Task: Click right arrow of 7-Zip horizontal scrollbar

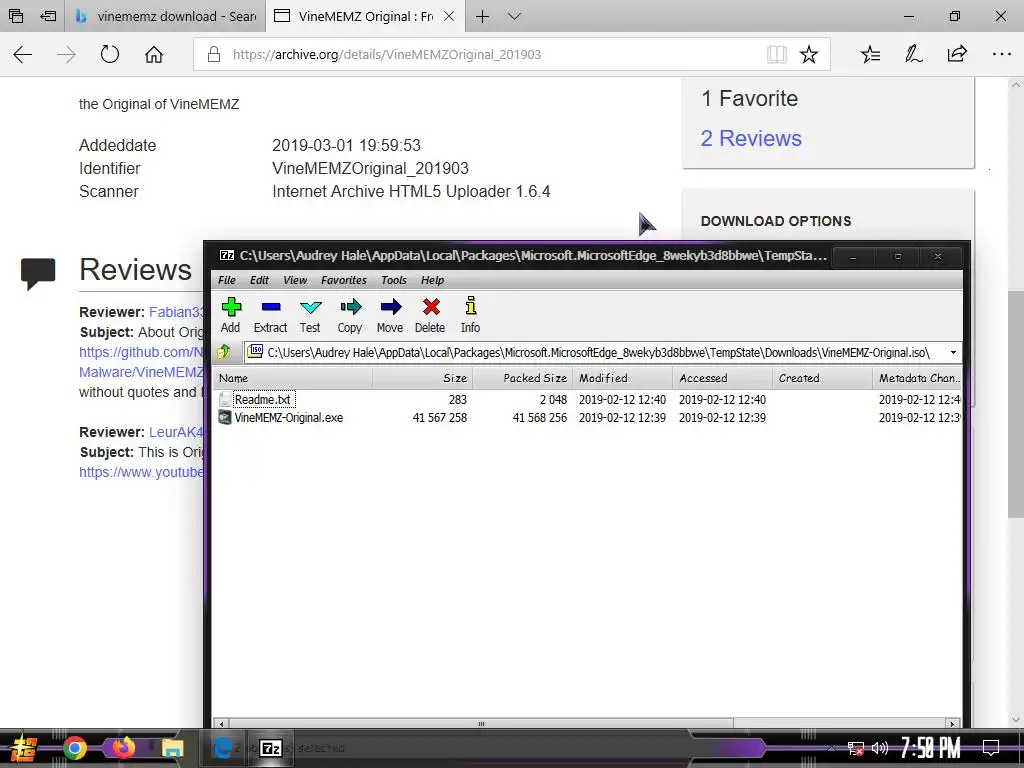Action: point(953,724)
